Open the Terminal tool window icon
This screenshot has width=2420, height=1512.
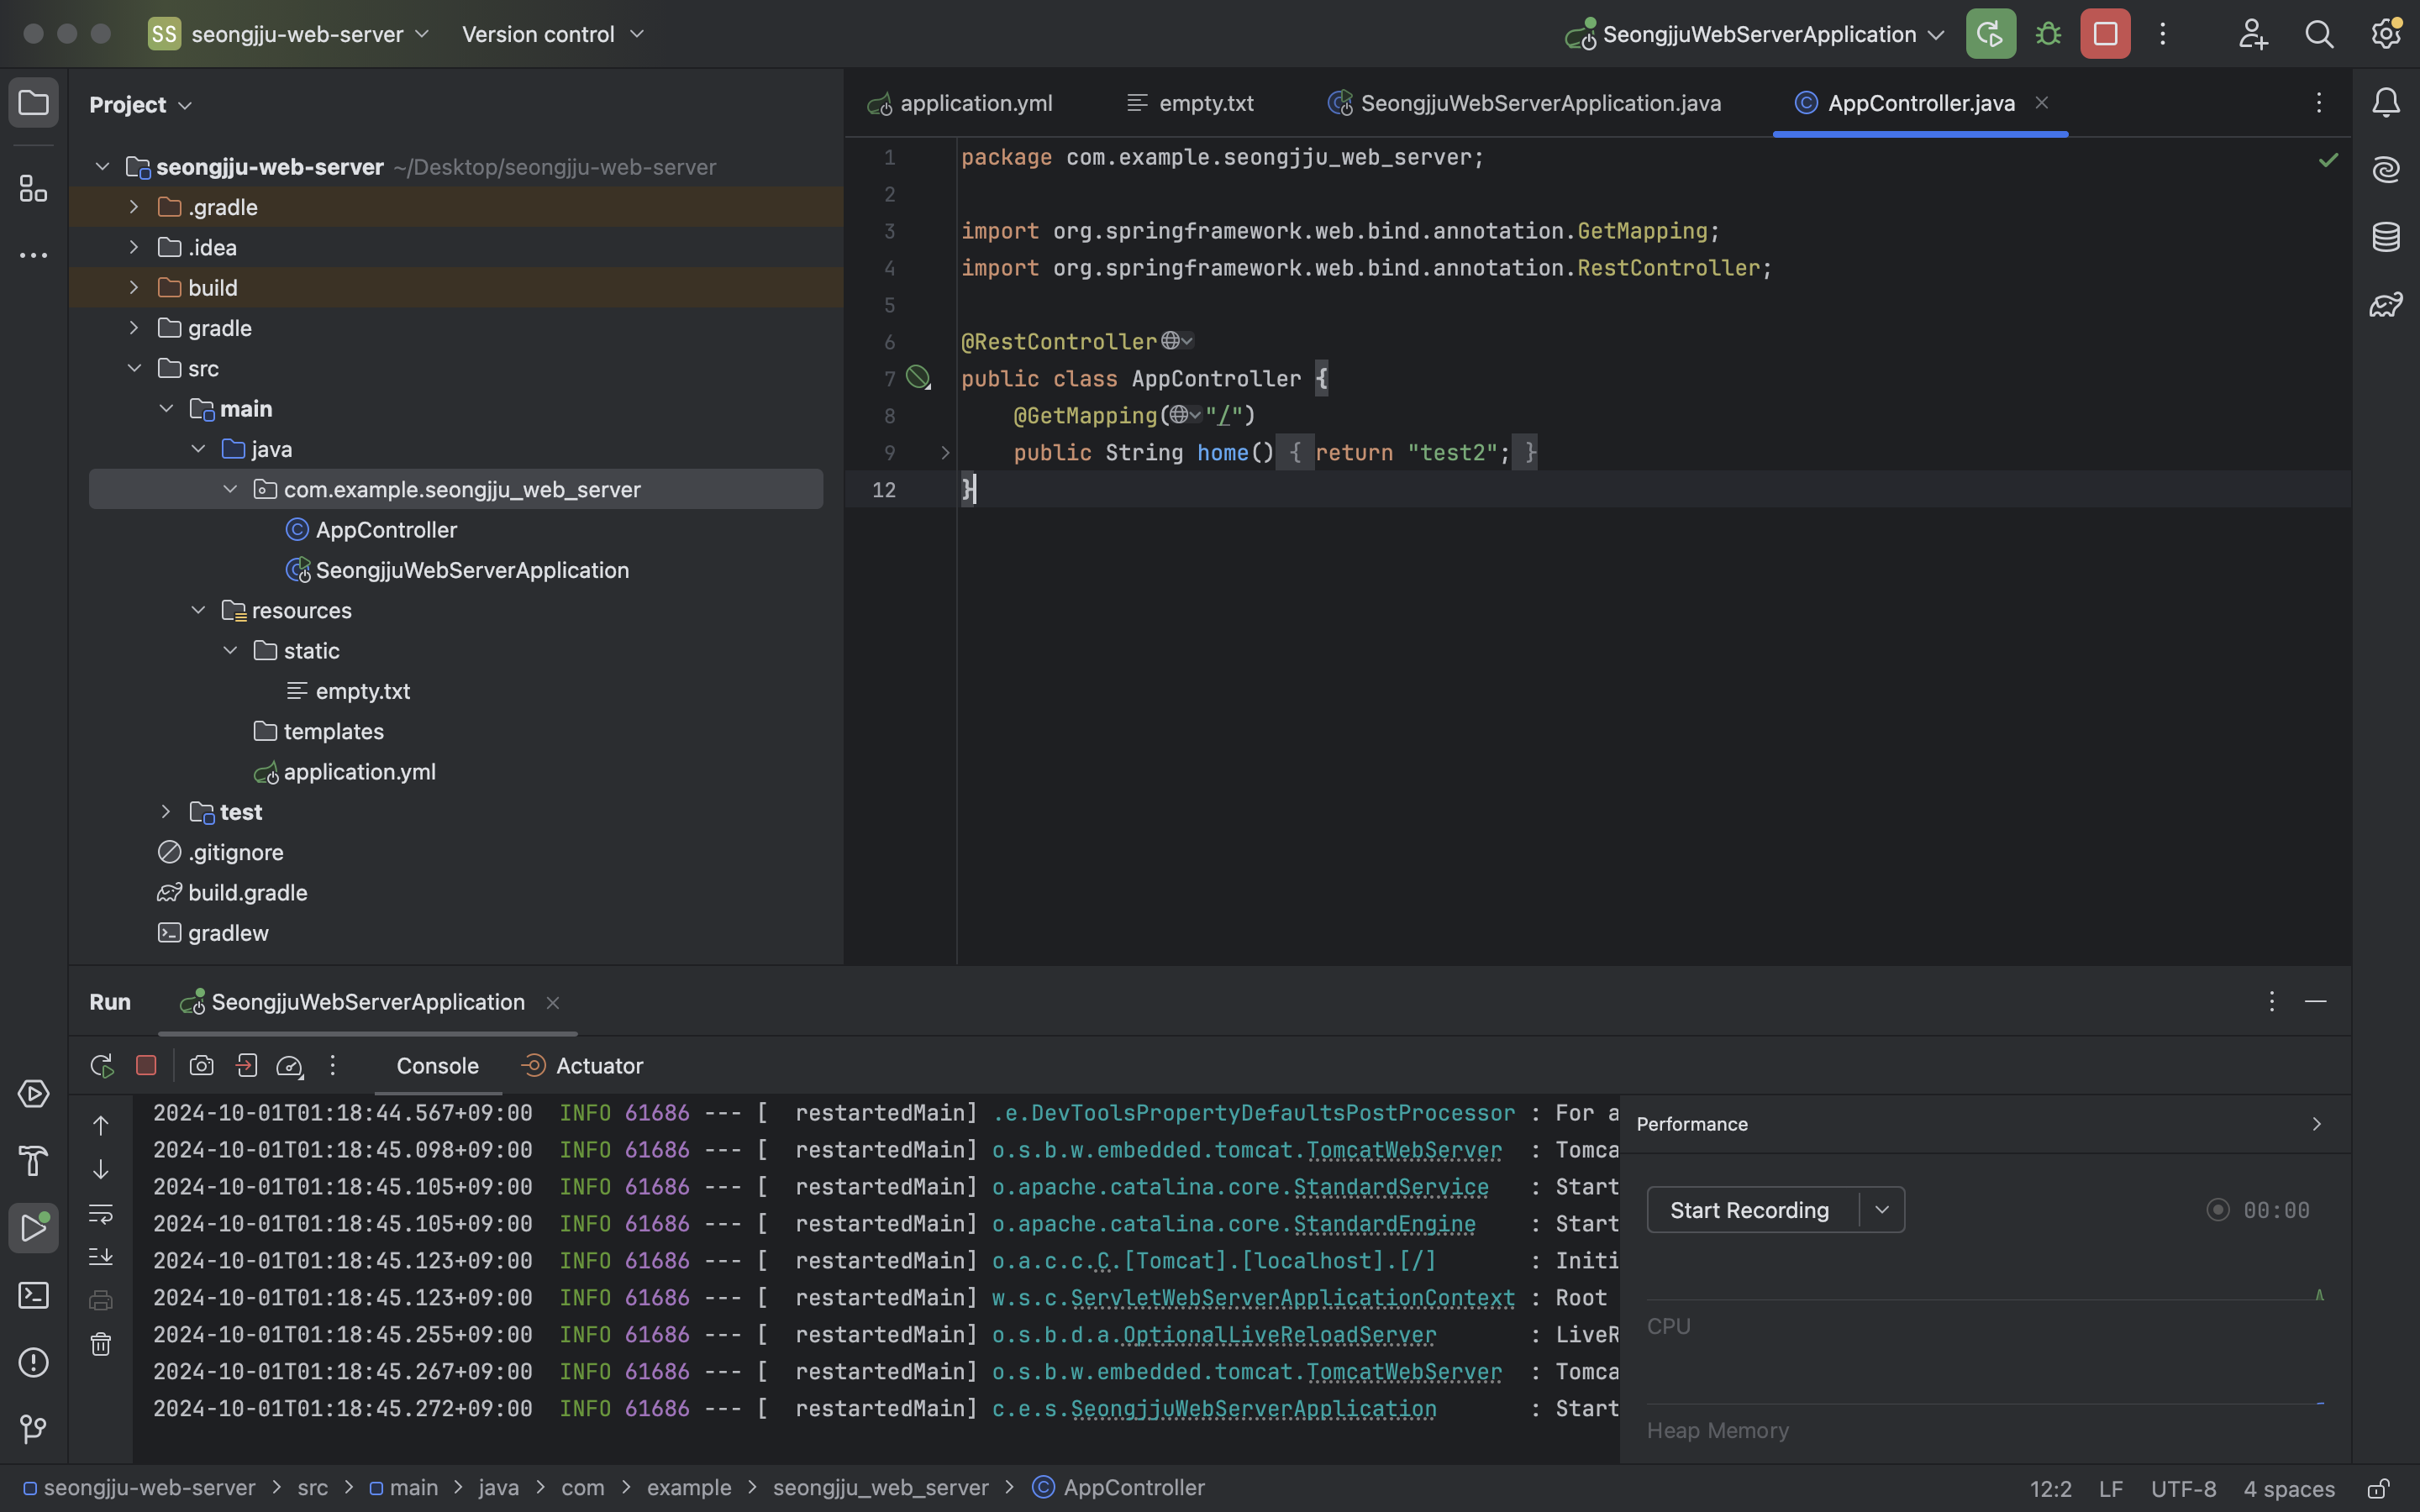point(33,1296)
